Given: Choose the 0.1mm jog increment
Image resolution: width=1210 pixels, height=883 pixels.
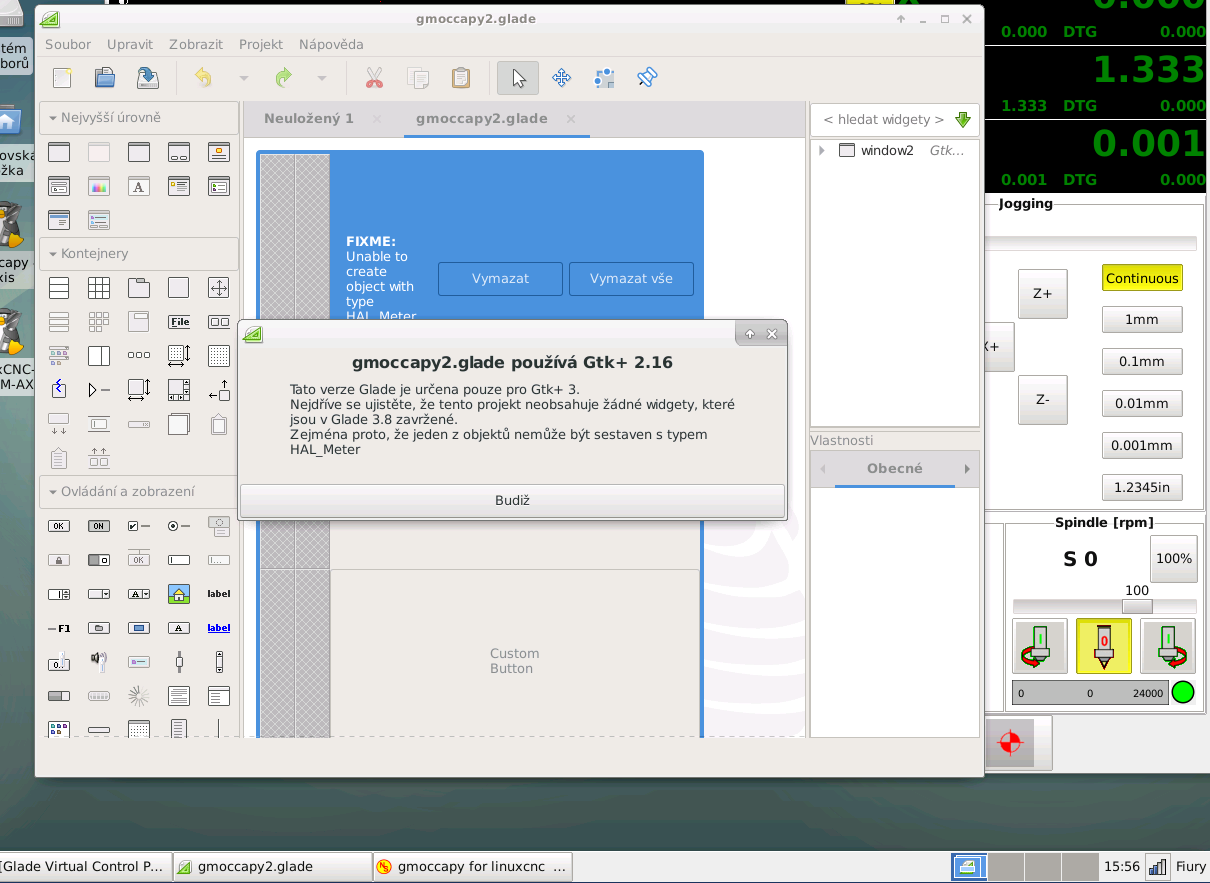Looking at the screenshot, I should point(1142,362).
